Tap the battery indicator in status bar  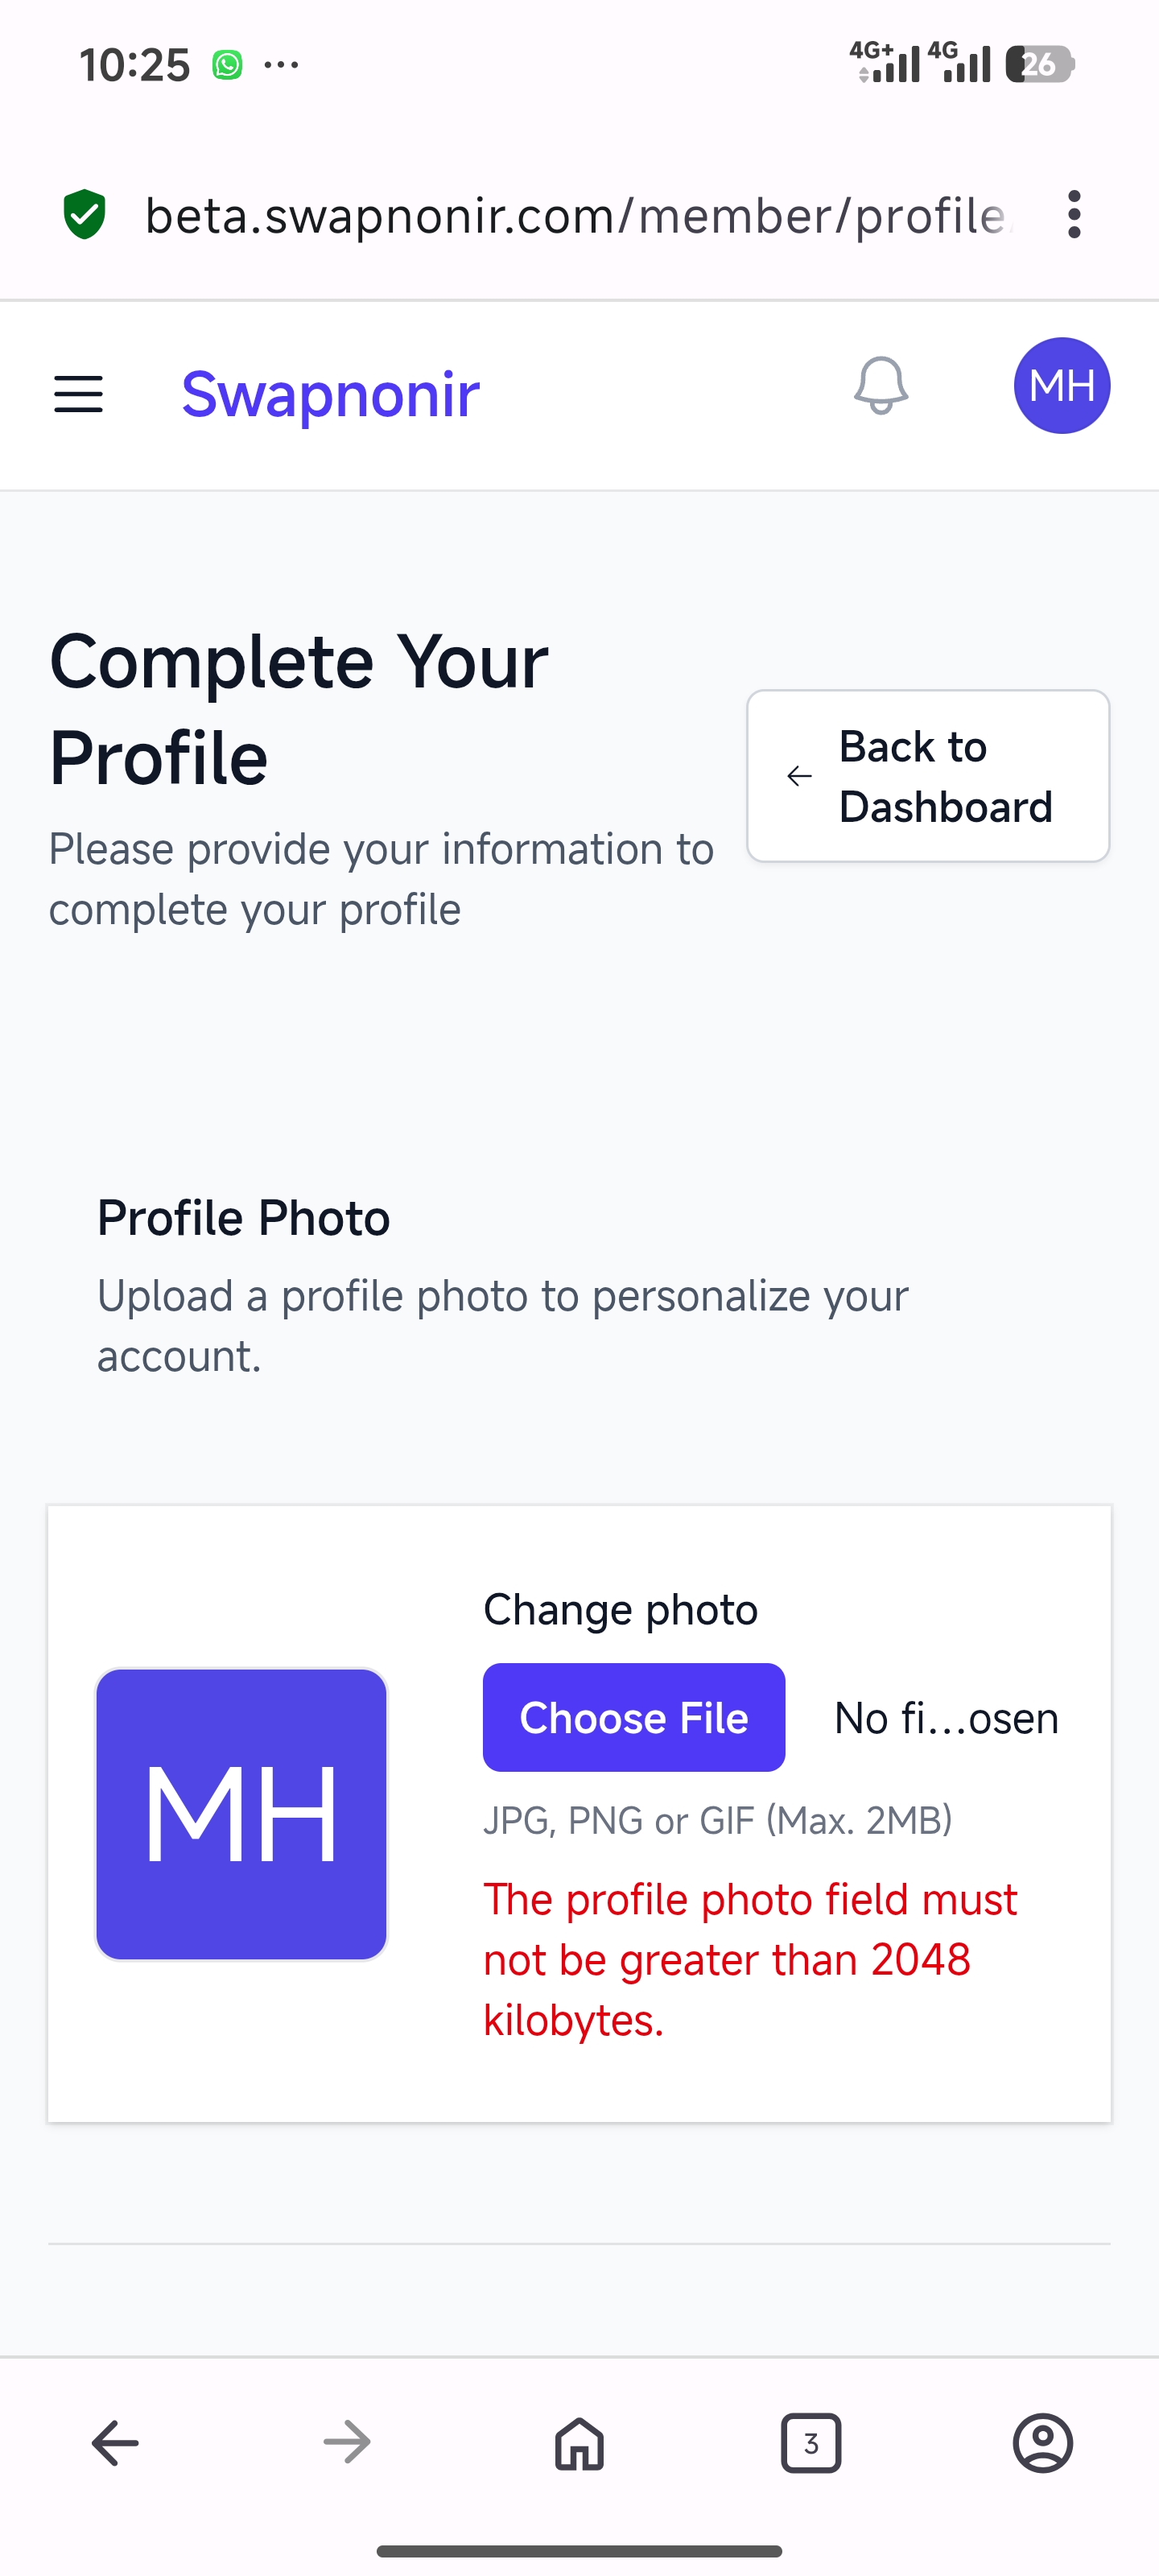point(1039,65)
